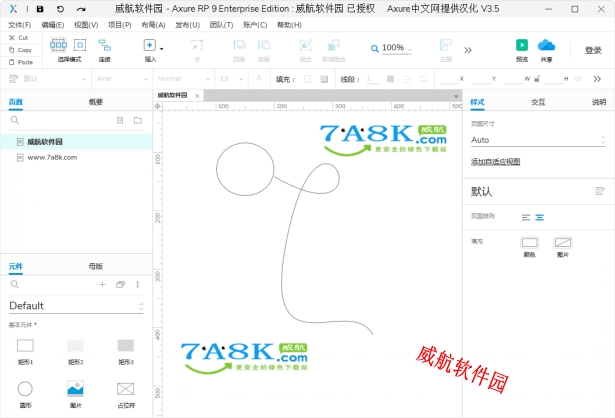Click the Ungroup icon
The image size is (615, 418).
coord(334,45)
